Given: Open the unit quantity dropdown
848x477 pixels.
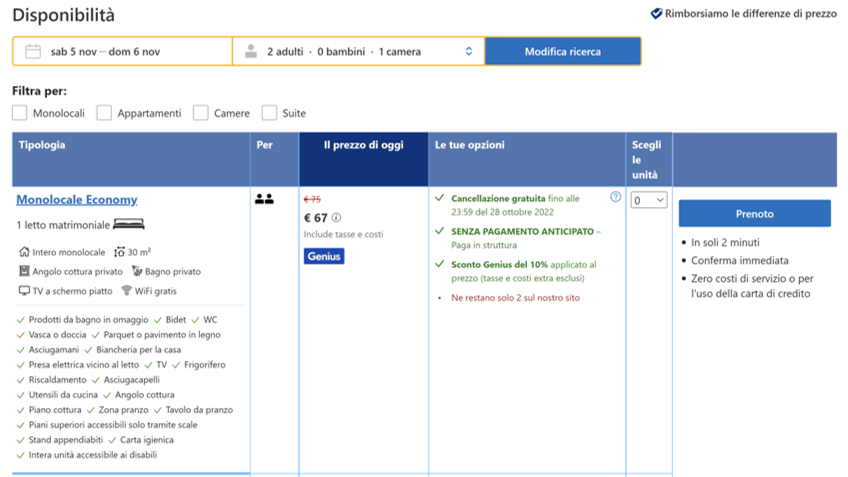Looking at the screenshot, I should 649,200.
